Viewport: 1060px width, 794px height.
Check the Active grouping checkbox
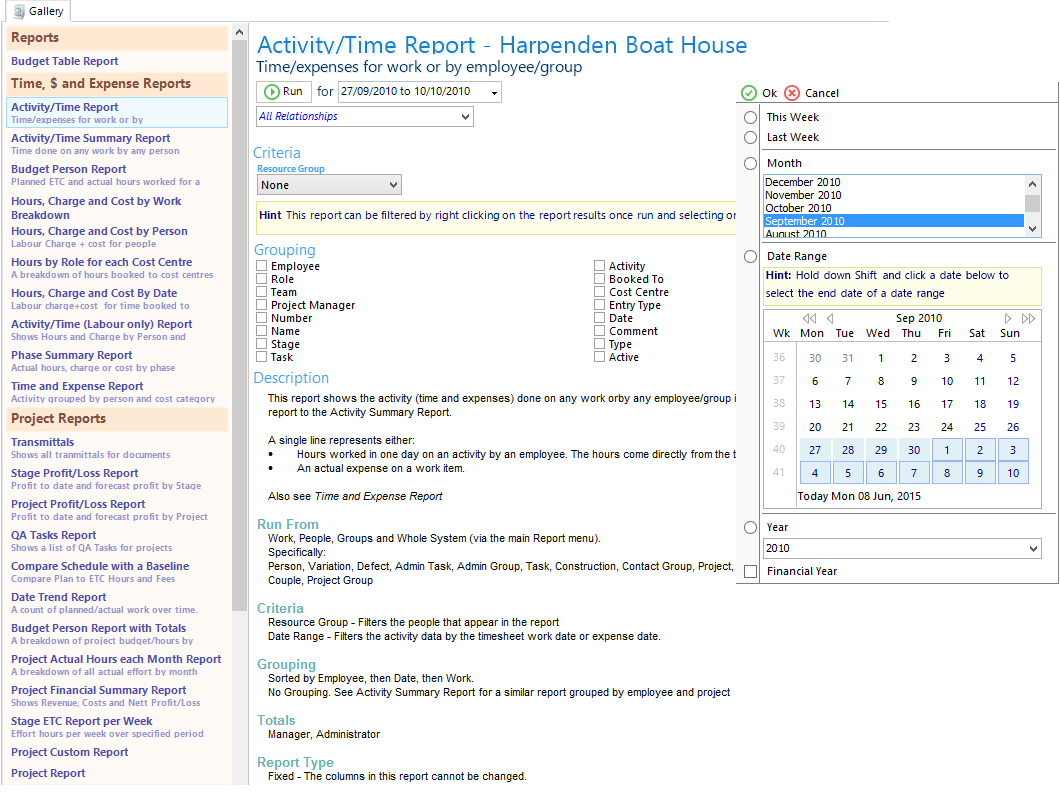click(x=600, y=357)
